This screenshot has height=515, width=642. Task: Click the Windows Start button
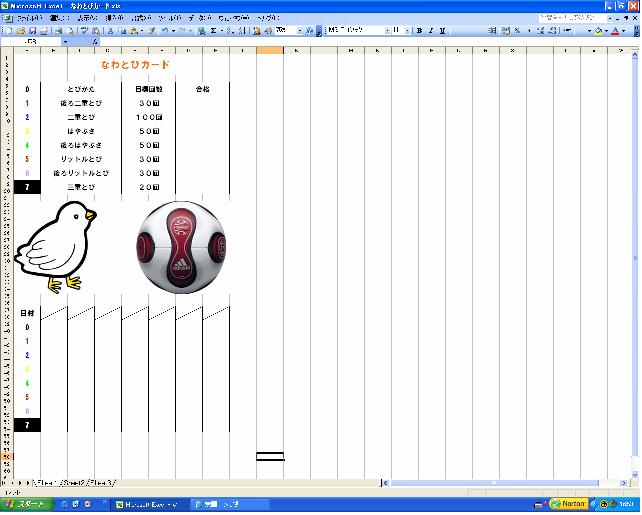tap(26, 506)
